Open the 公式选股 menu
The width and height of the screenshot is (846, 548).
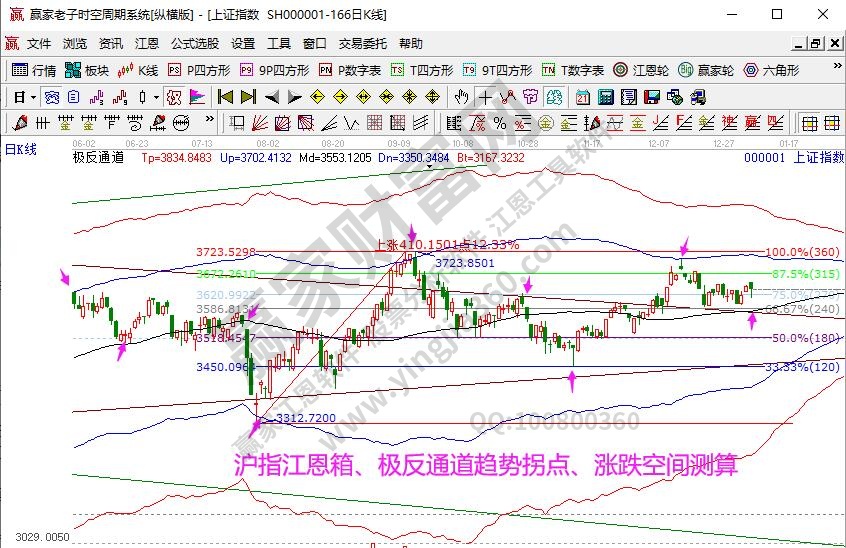tap(196, 44)
